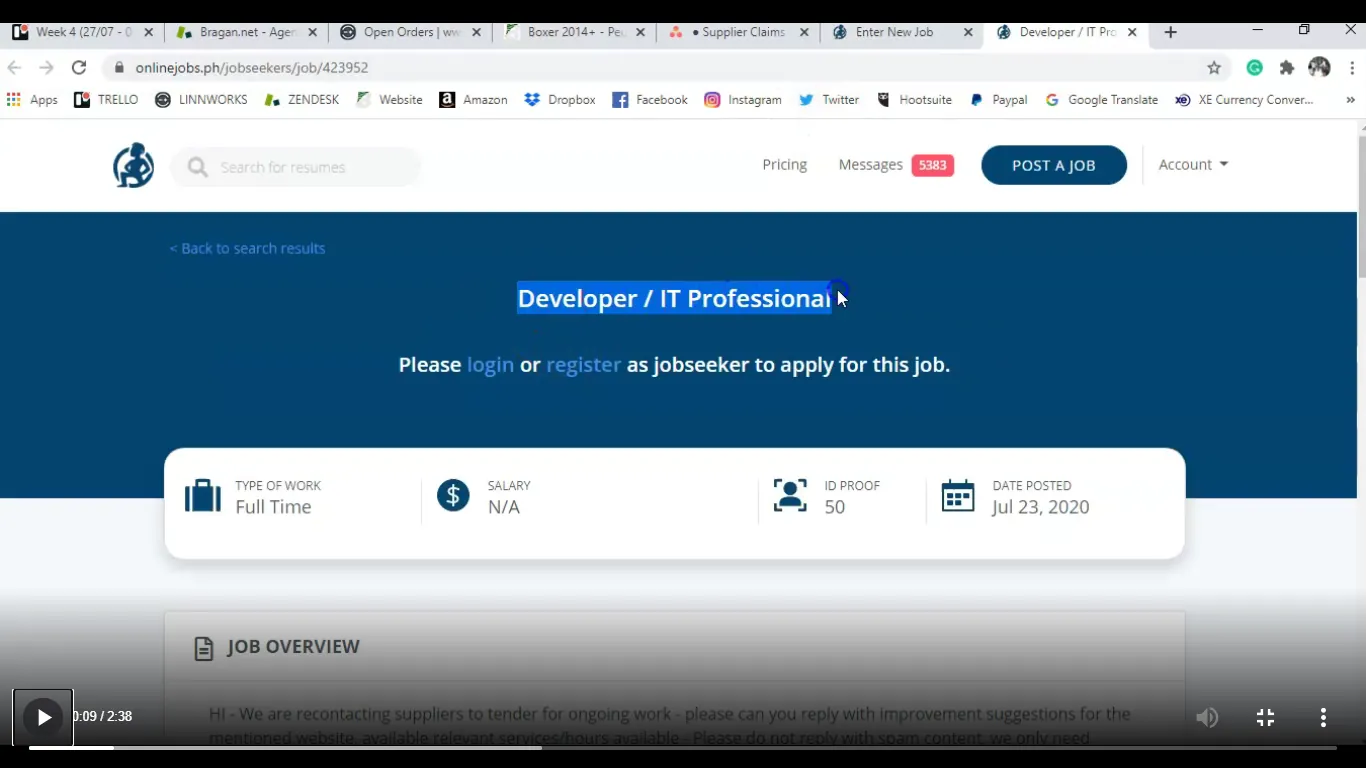Click the browser forward arrow
Screen dimensions: 1366x768
(x=46, y=67)
